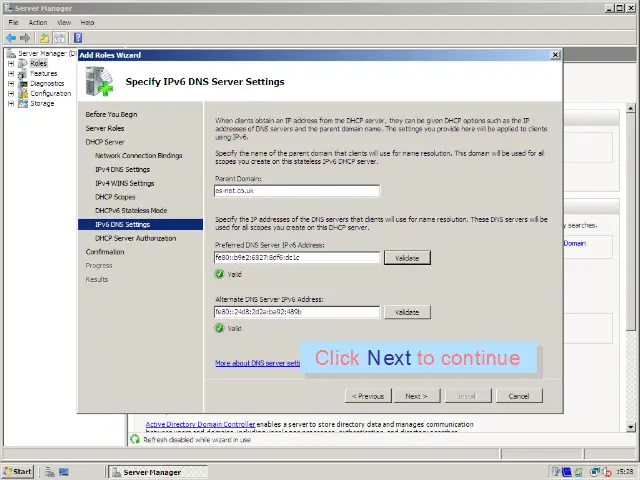Click the Features icon in tree
640x480 pixels.
23,74
